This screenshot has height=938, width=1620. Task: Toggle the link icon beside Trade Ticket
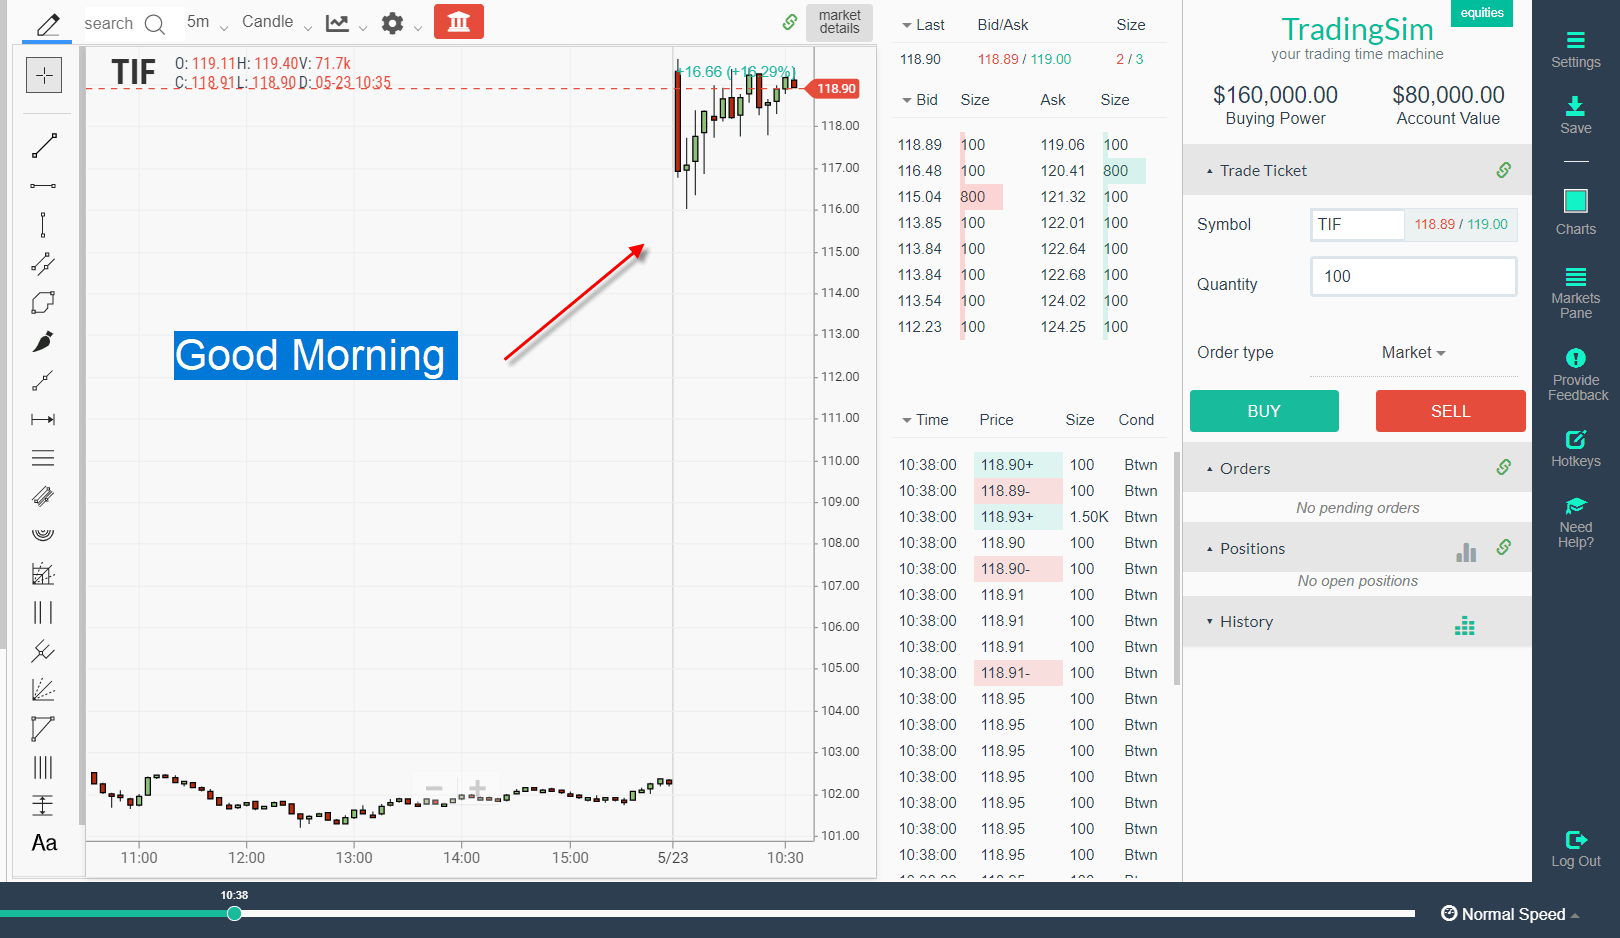(x=1504, y=170)
